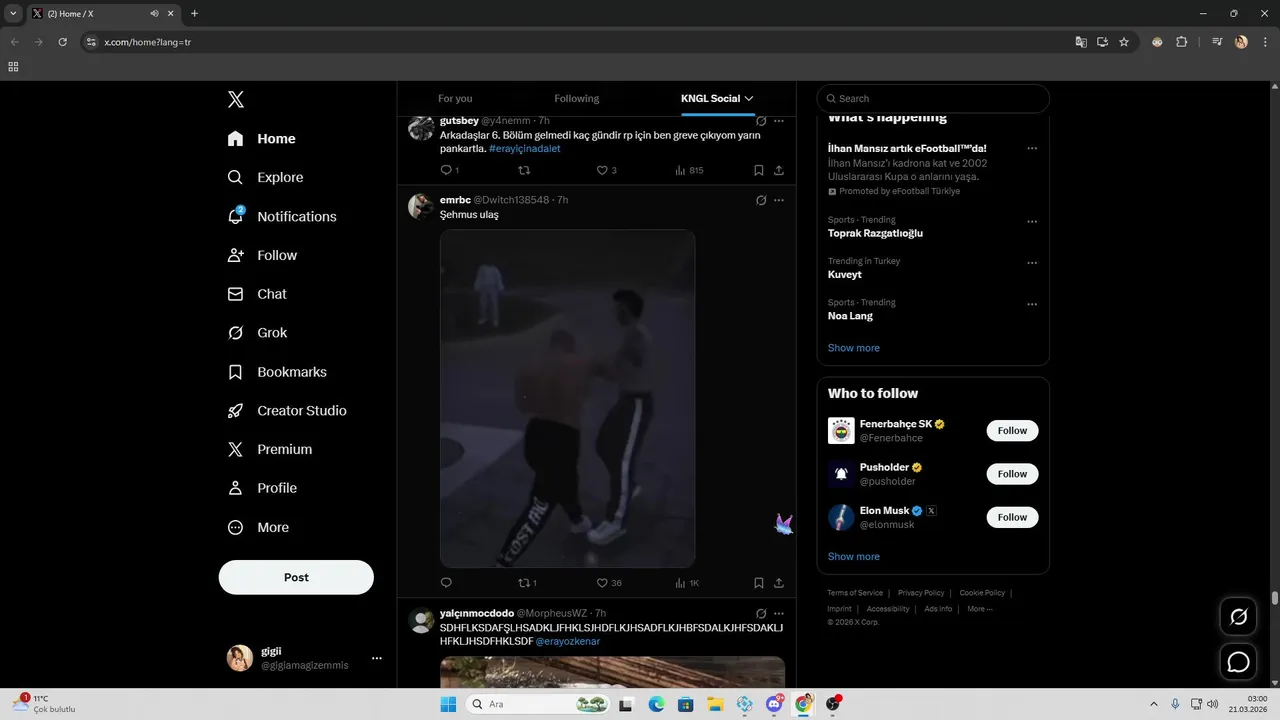The image size is (1280, 720).
Task: Open Notifications in the sidebar
Action: pos(281,216)
